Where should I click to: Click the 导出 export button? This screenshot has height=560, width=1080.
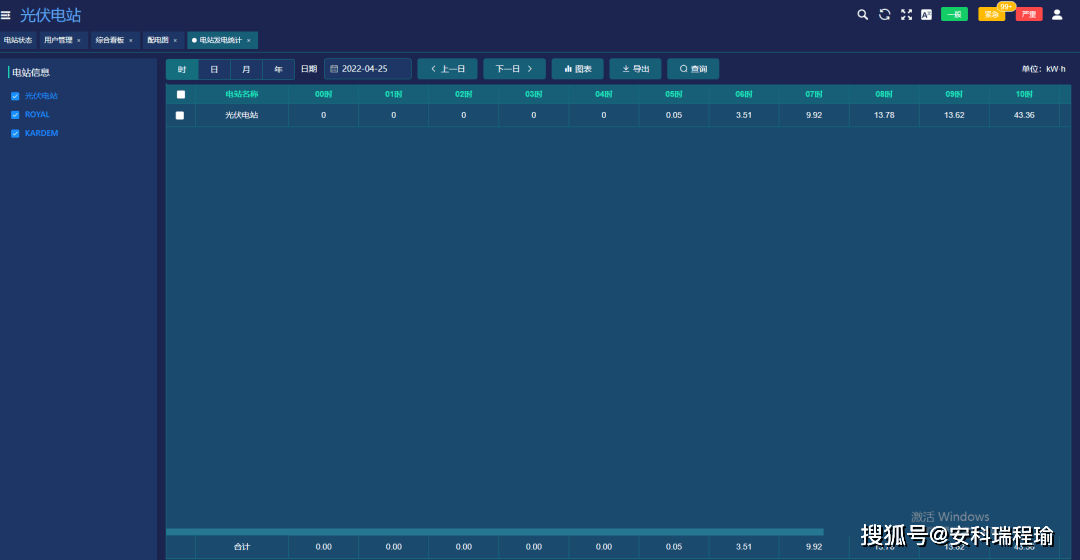[x=636, y=69]
